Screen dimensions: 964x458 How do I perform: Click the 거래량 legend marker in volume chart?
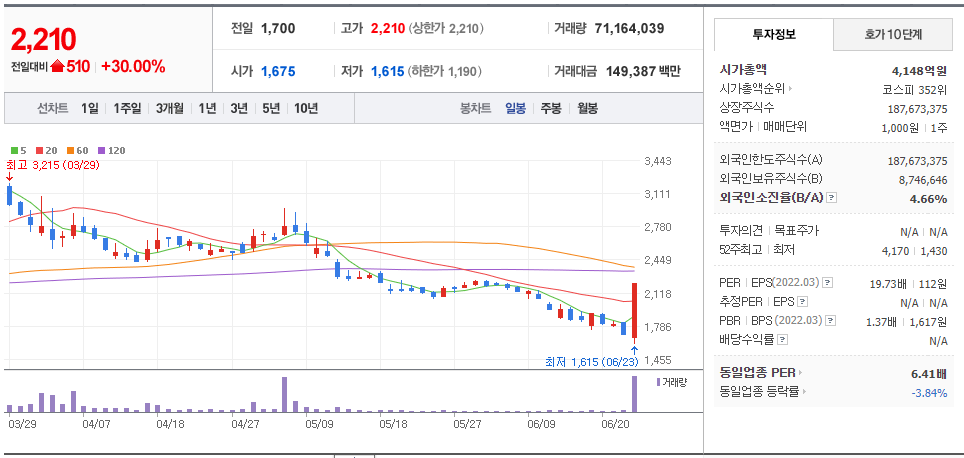click(x=658, y=382)
